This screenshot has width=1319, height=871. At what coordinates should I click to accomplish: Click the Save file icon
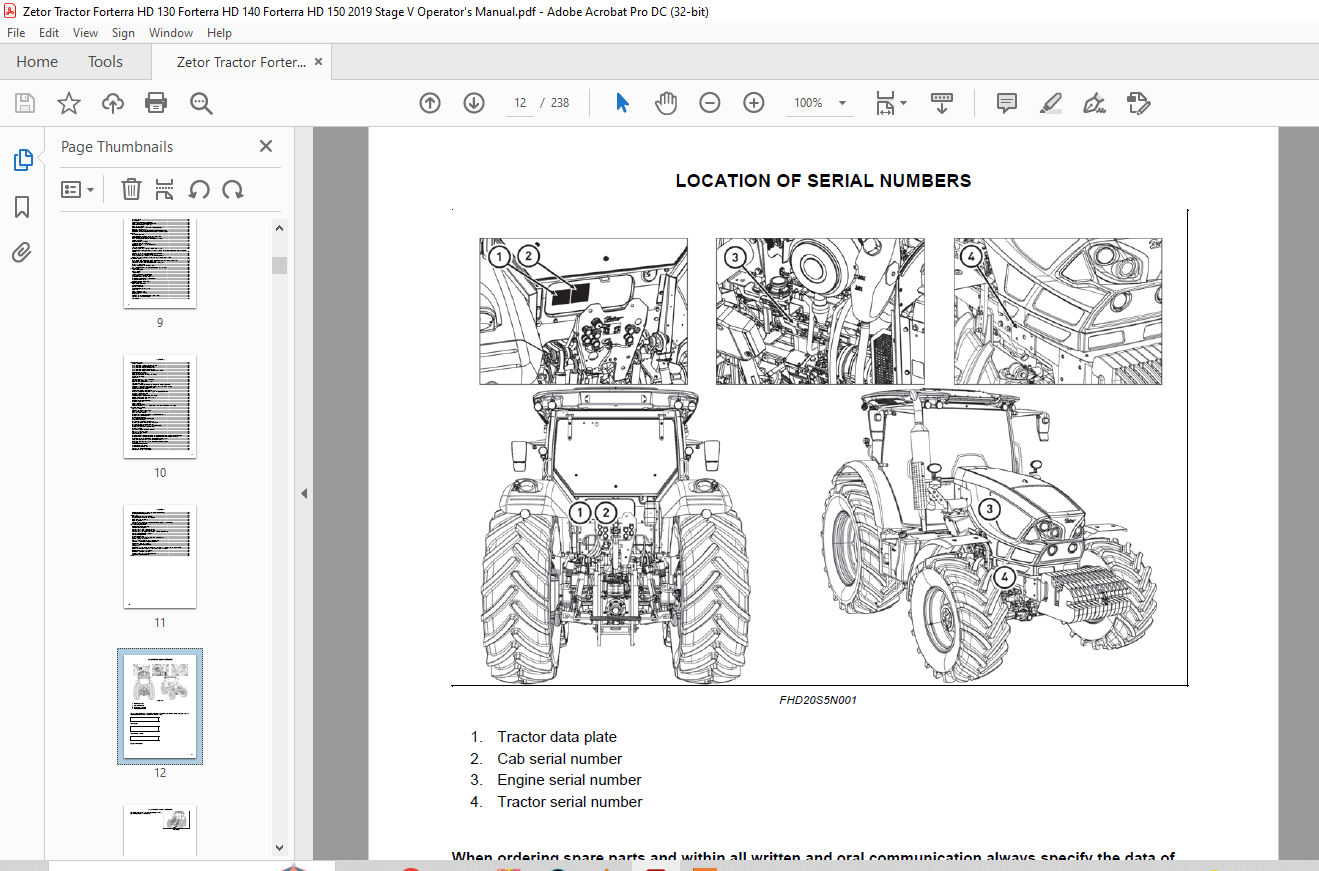point(25,103)
